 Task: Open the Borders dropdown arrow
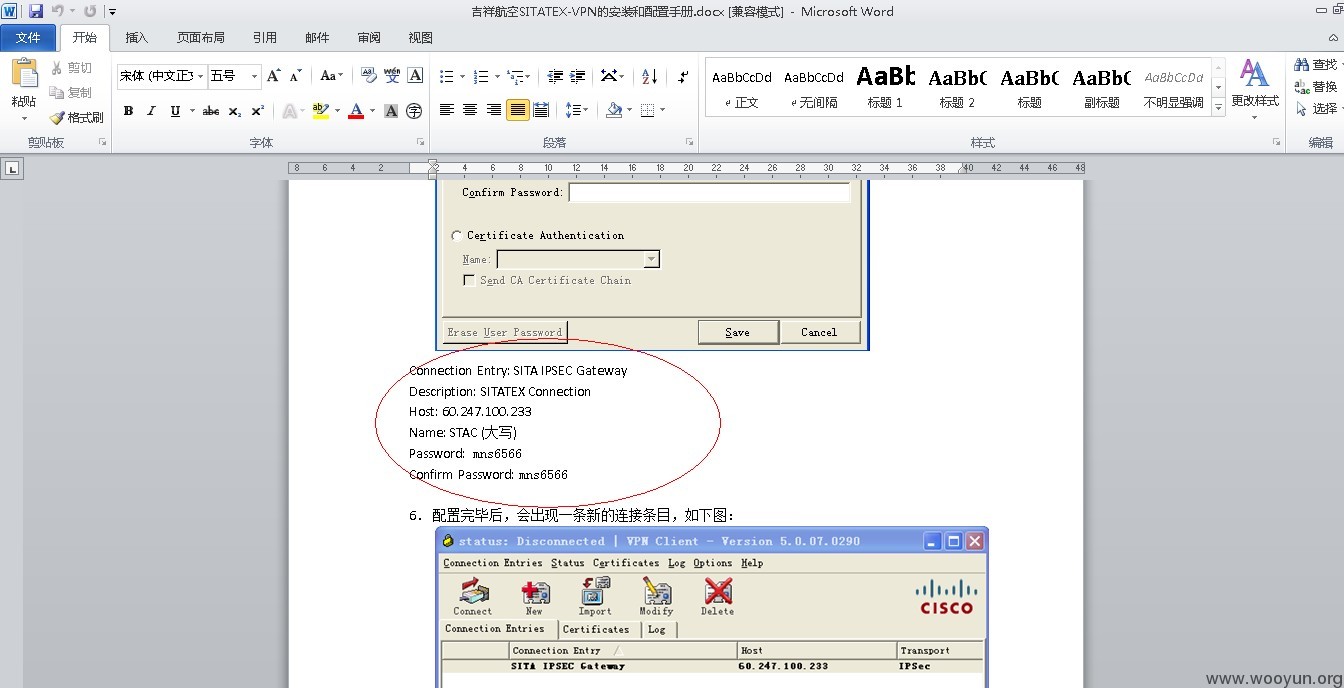coord(663,110)
